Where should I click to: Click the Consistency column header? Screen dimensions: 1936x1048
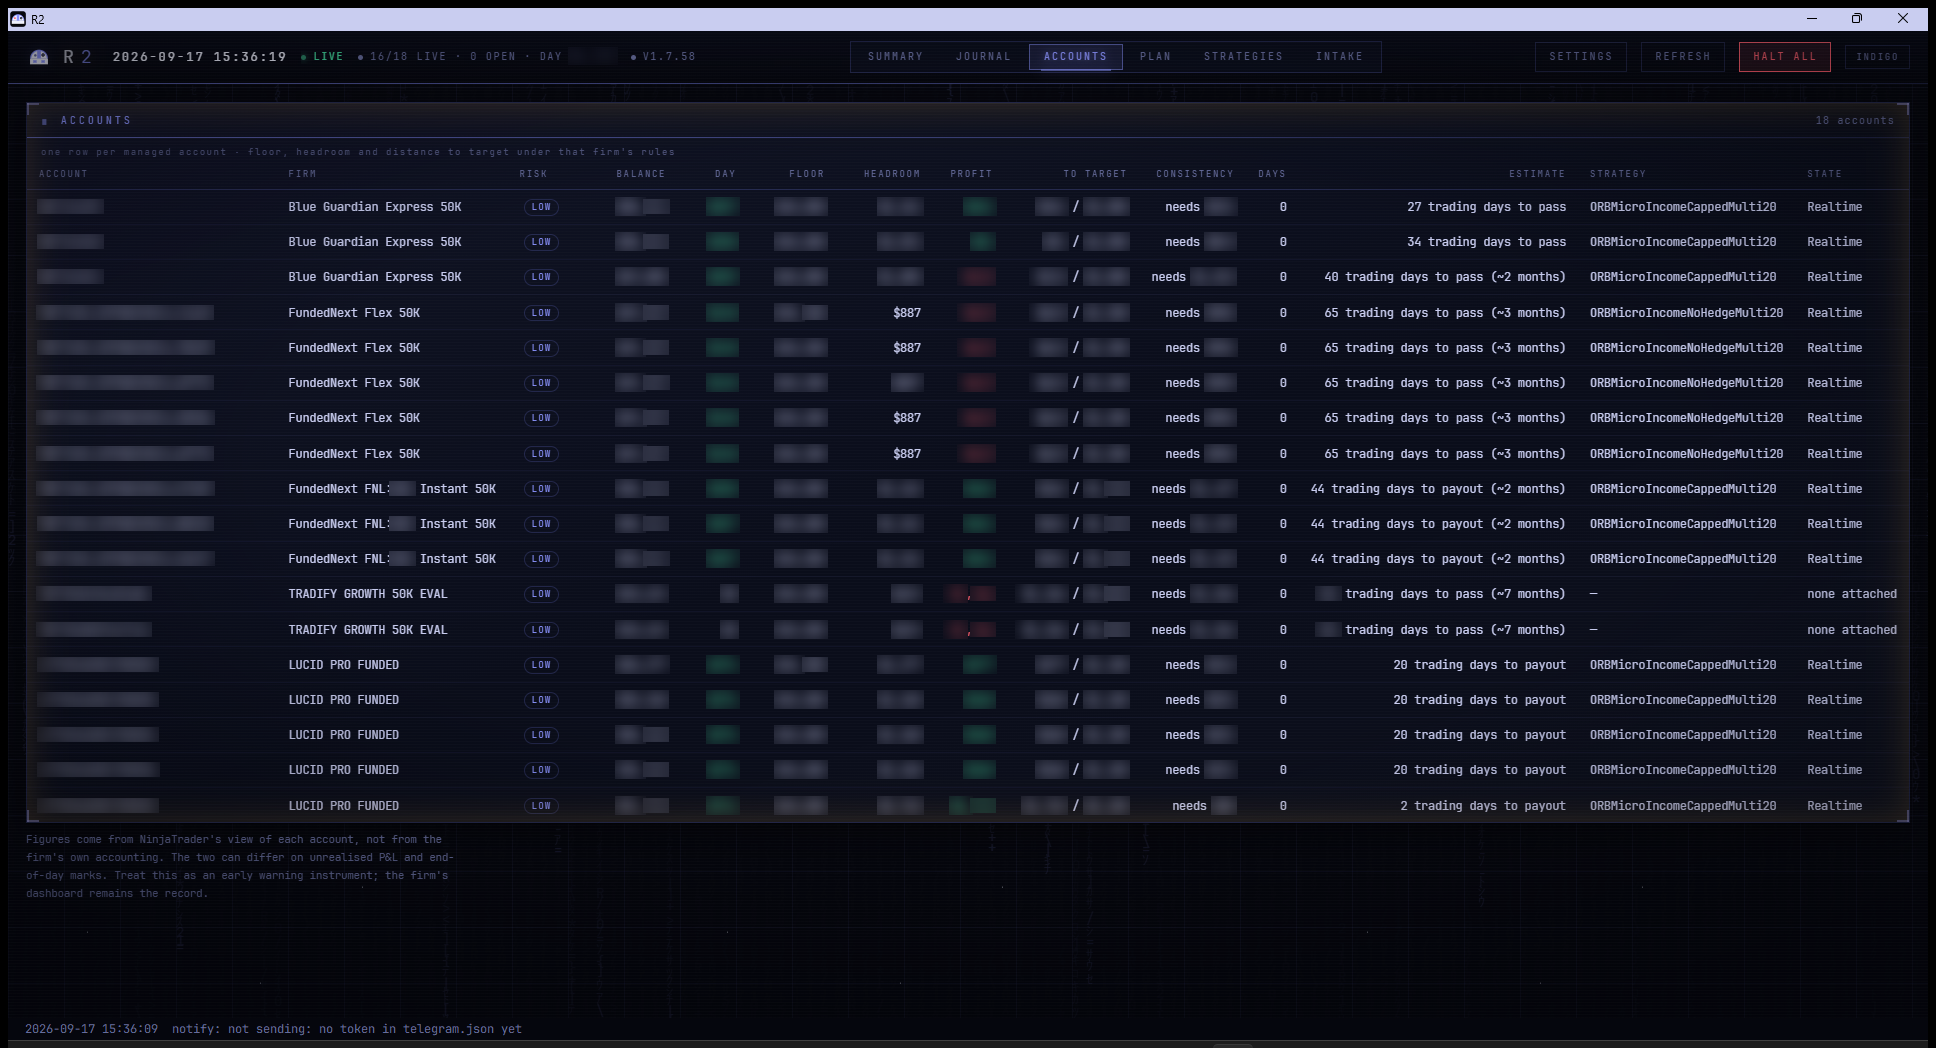point(1194,174)
